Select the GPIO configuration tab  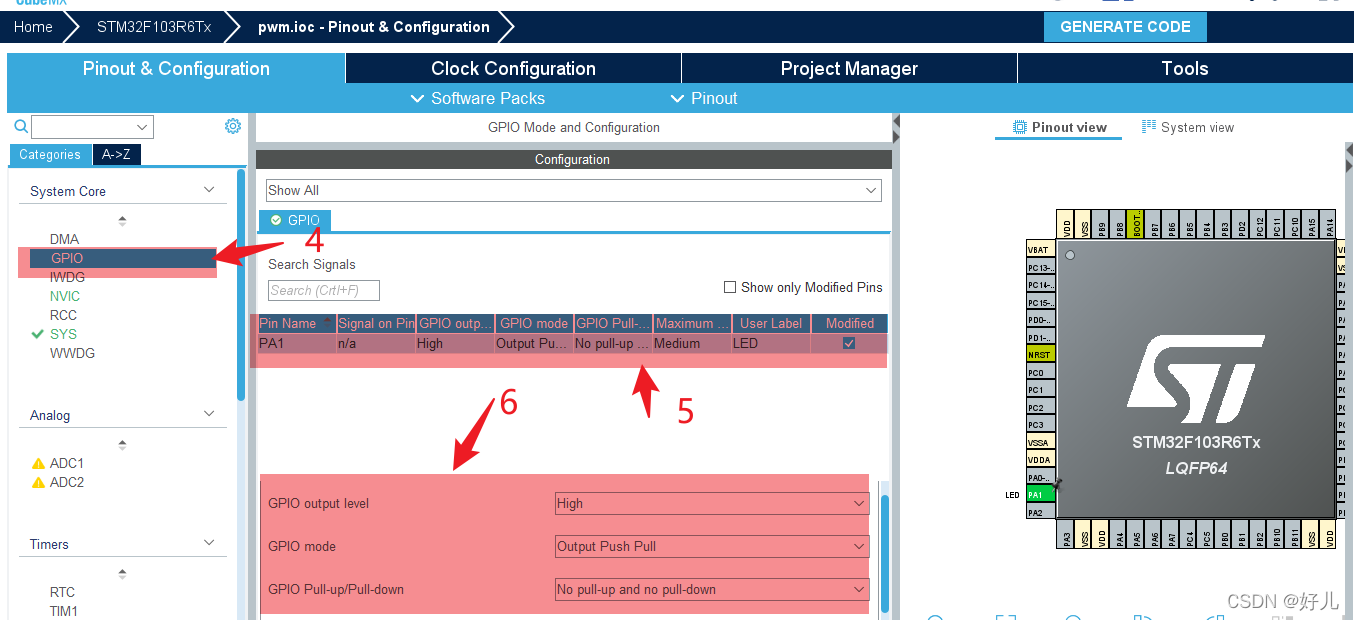pyautogui.click(x=295, y=220)
